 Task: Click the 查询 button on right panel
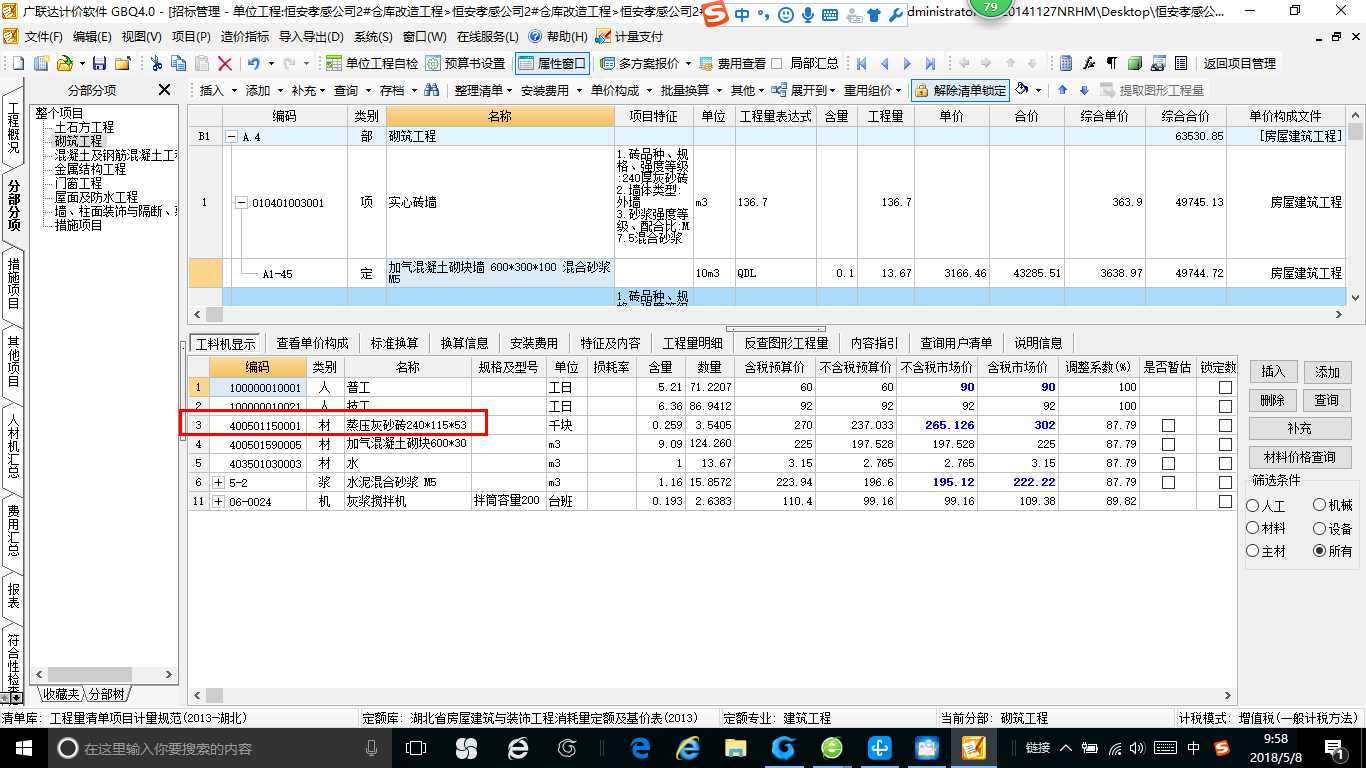tap(1327, 400)
